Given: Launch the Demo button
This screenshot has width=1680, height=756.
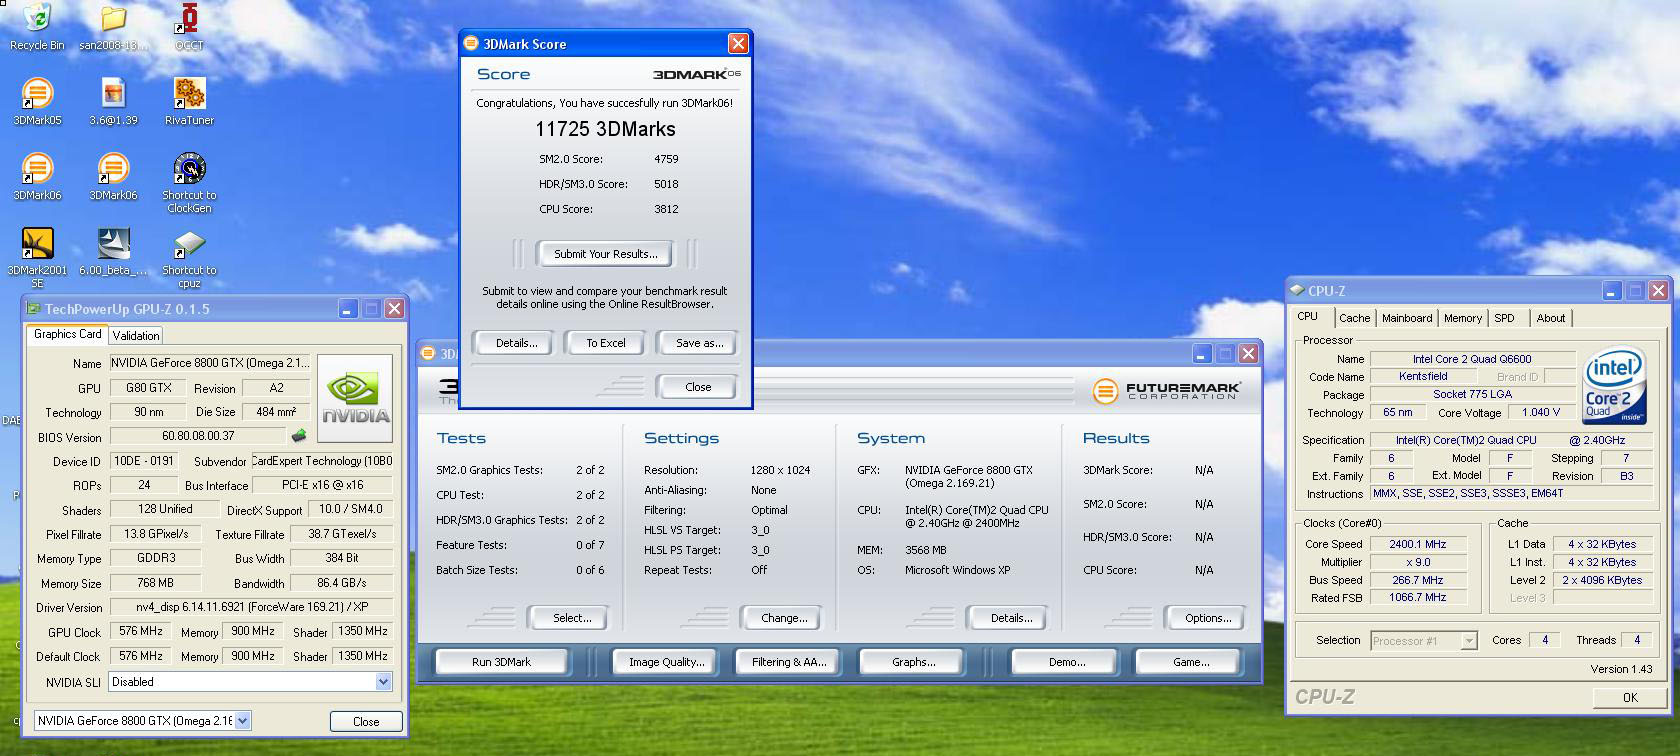Looking at the screenshot, I should 1067,662.
